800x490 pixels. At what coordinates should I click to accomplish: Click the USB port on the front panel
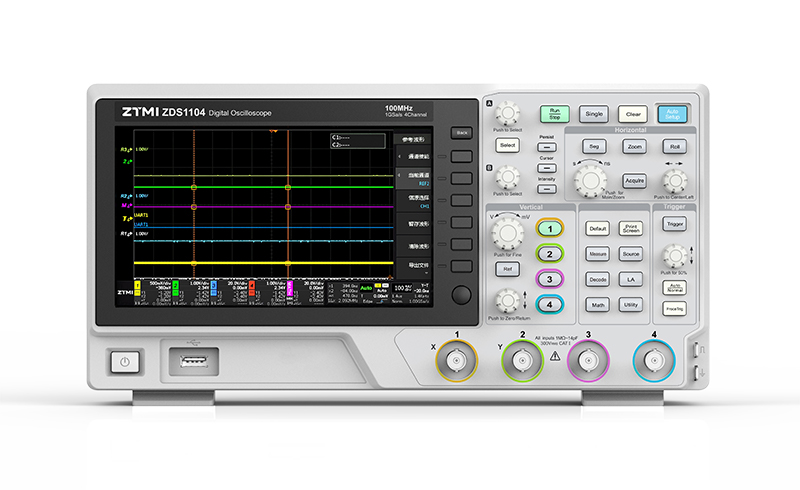click(x=194, y=361)
